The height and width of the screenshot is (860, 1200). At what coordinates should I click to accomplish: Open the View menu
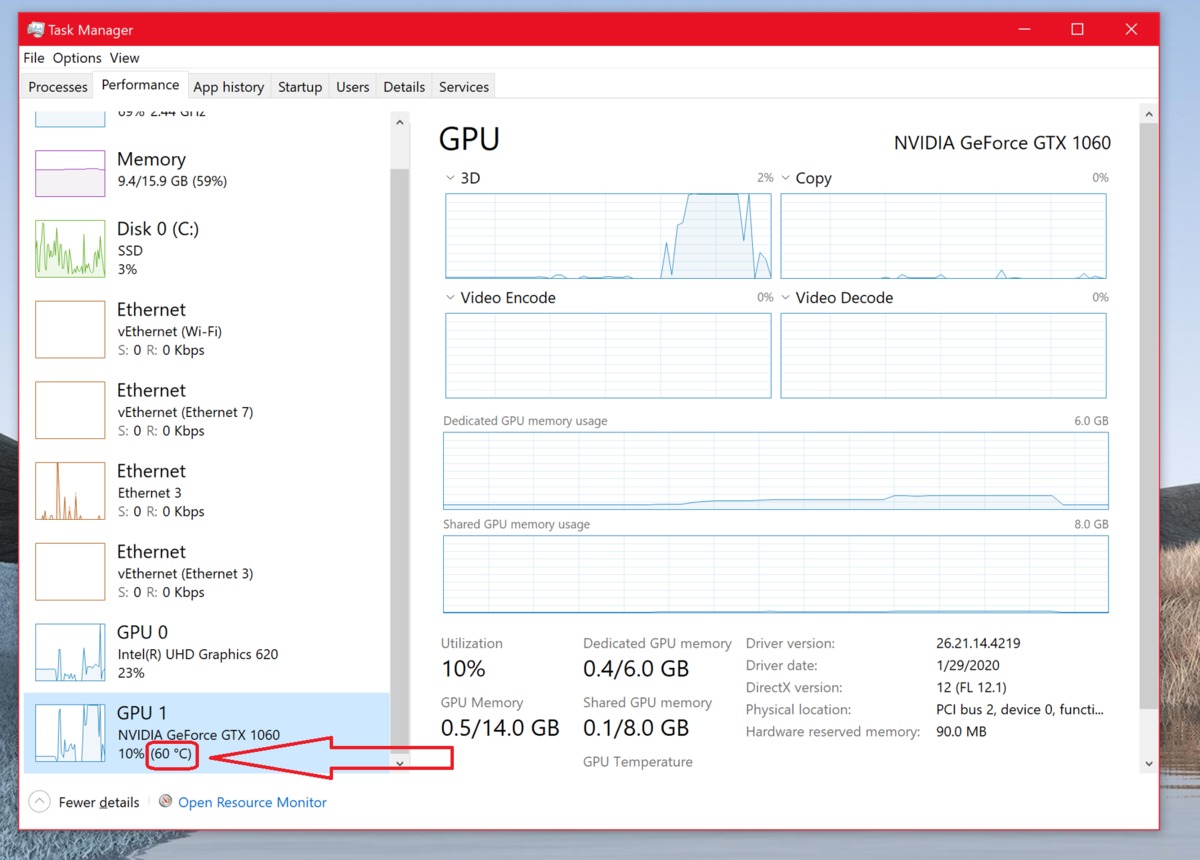click(x=125, y=58)
